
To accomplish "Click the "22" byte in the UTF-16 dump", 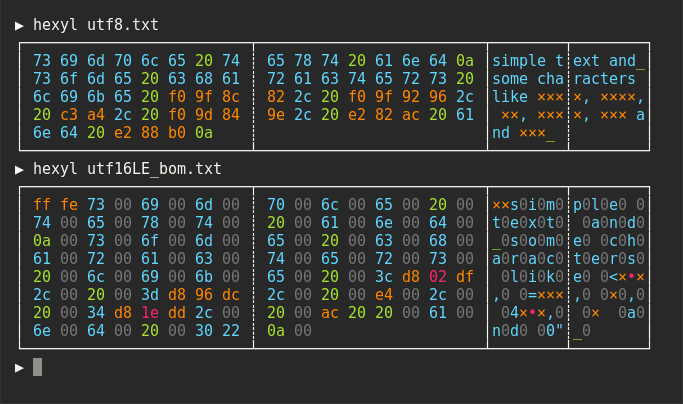I will coord(231,330).
